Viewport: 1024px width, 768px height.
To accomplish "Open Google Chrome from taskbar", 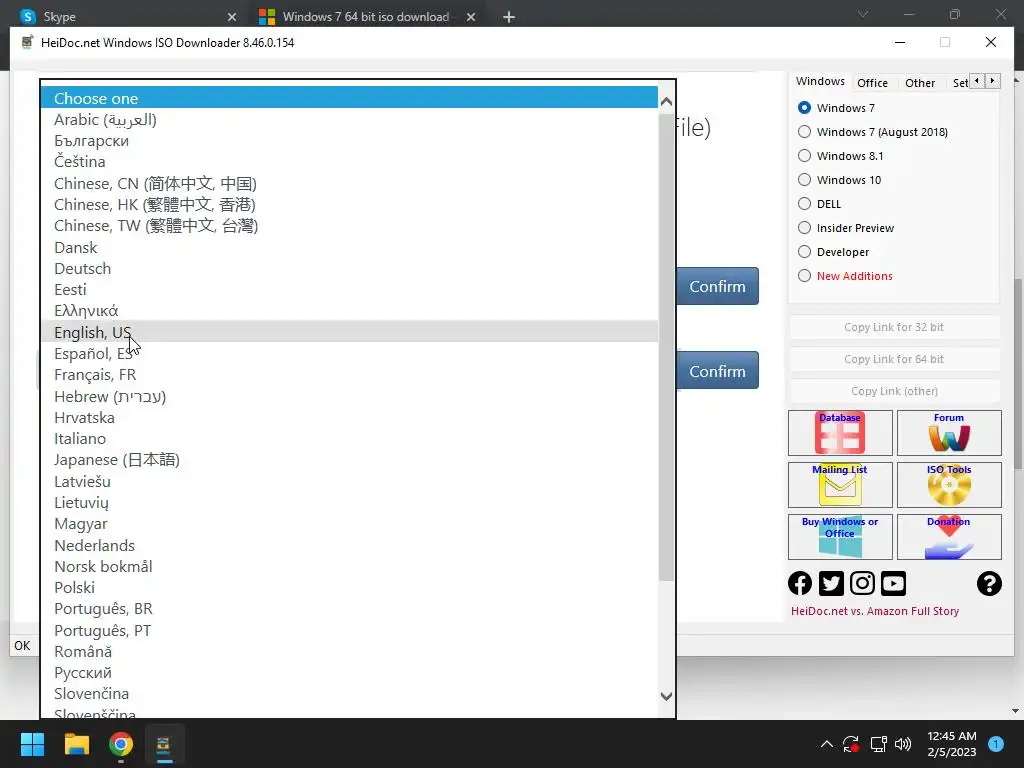I will (121, 744).
